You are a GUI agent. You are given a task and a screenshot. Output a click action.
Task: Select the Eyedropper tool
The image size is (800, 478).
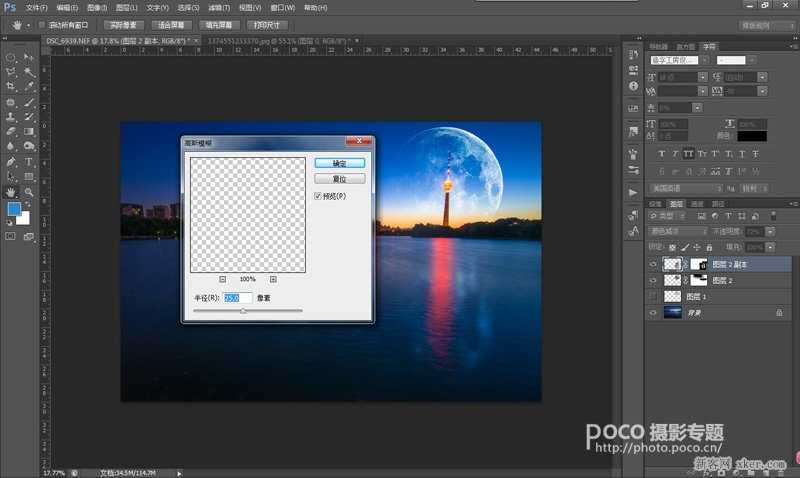[29, 86]
